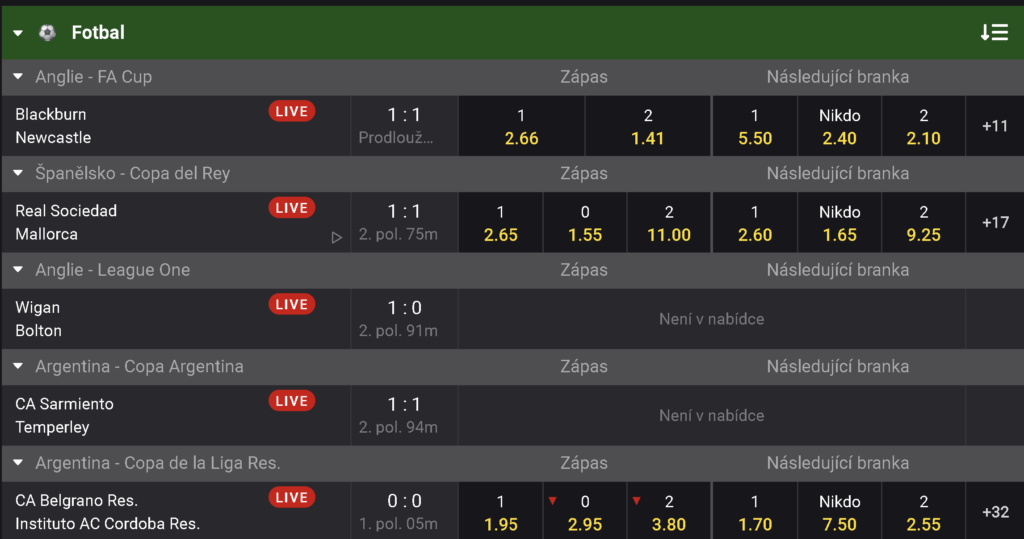Screen dimensions: 1024x539
Task: Click the soccer ball icon next to Fotbal
Action: pyautogui.click(x=47, y=32)
